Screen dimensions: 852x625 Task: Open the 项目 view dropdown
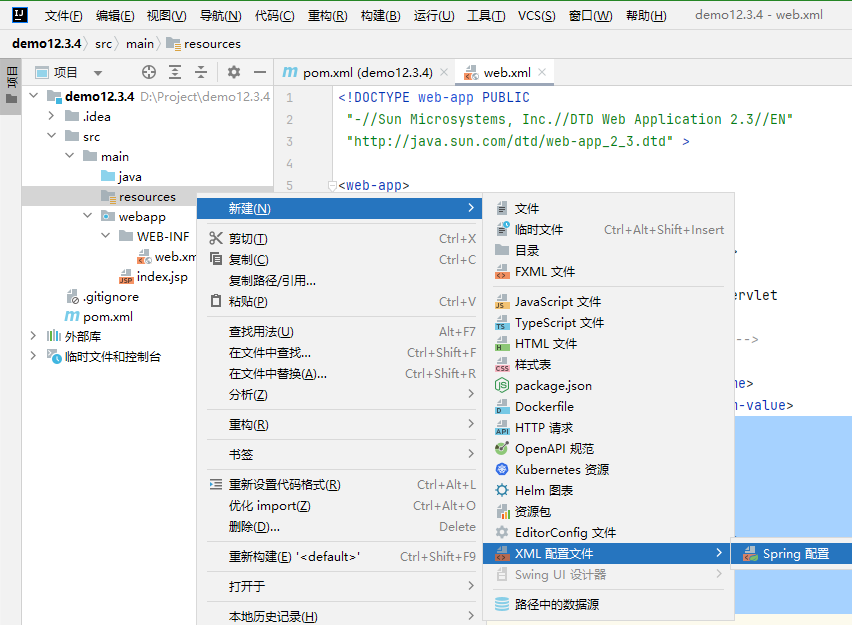97,73
